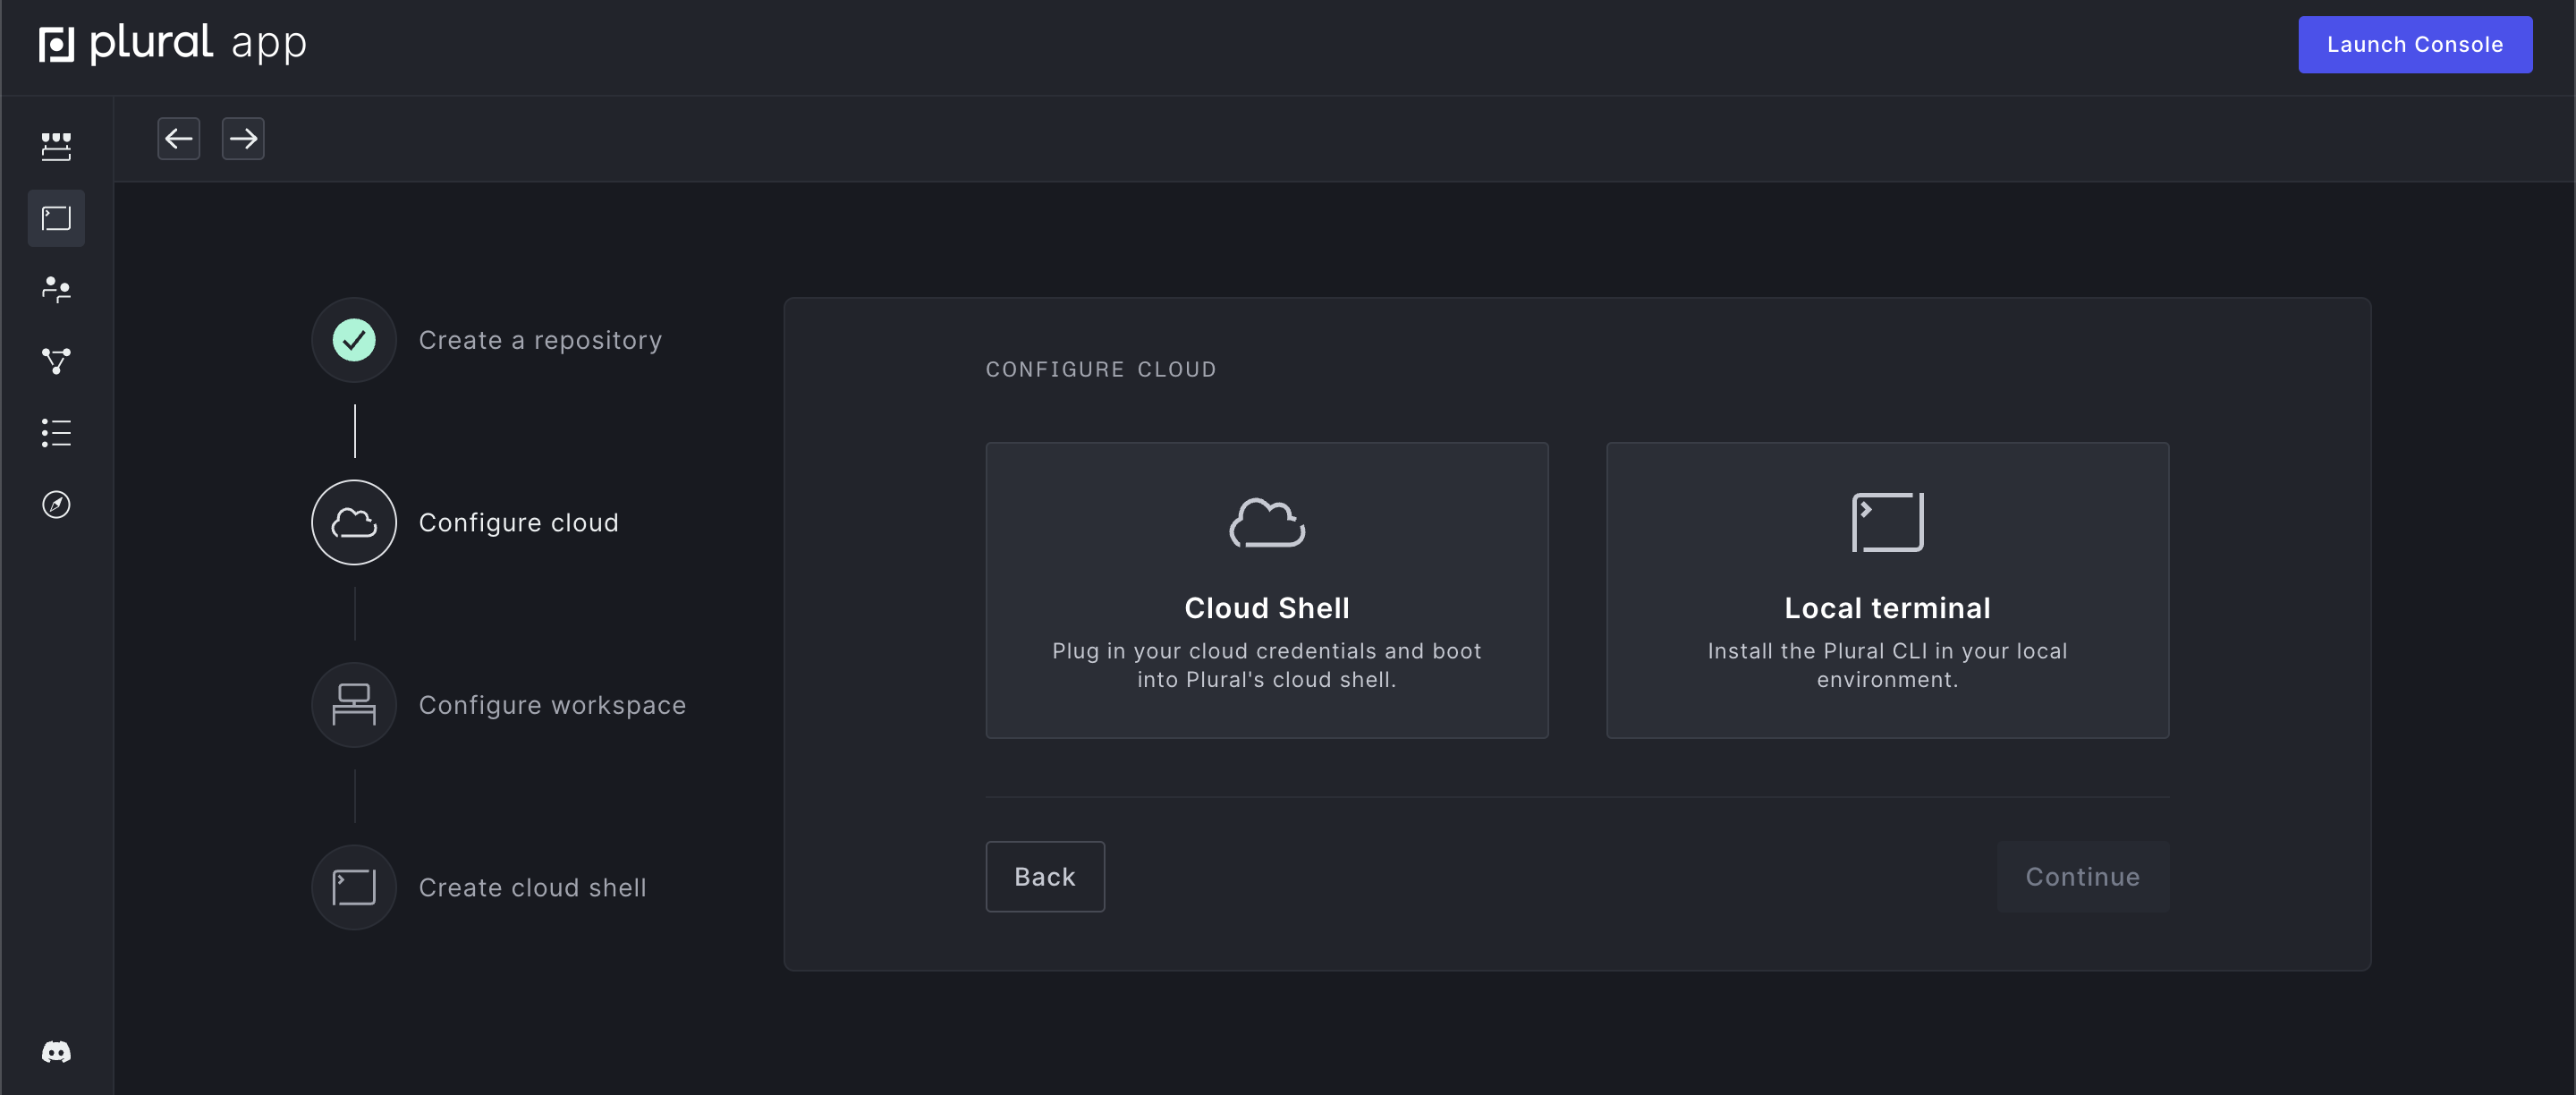Viewport: 2576px width, 1095px height.
Task: Click the Plural logo icon
Action: click(x=57, y=44)
